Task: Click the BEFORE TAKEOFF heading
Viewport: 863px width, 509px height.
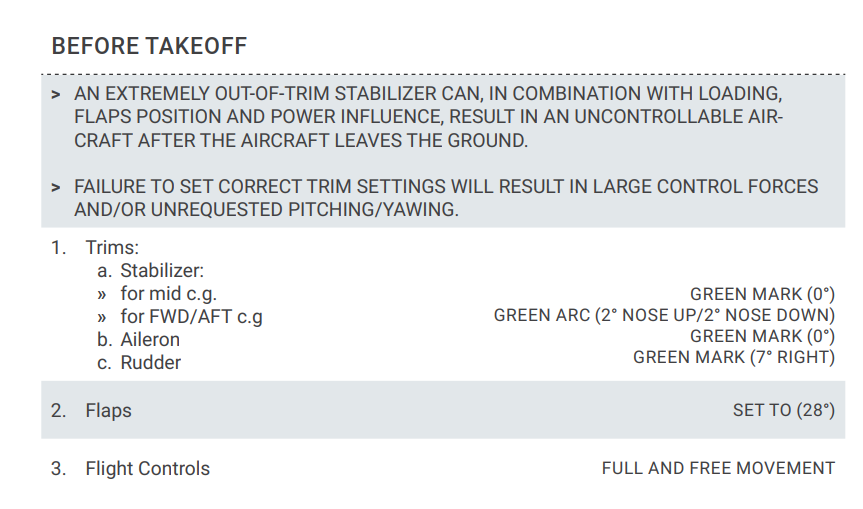Action: pos(149,46)
